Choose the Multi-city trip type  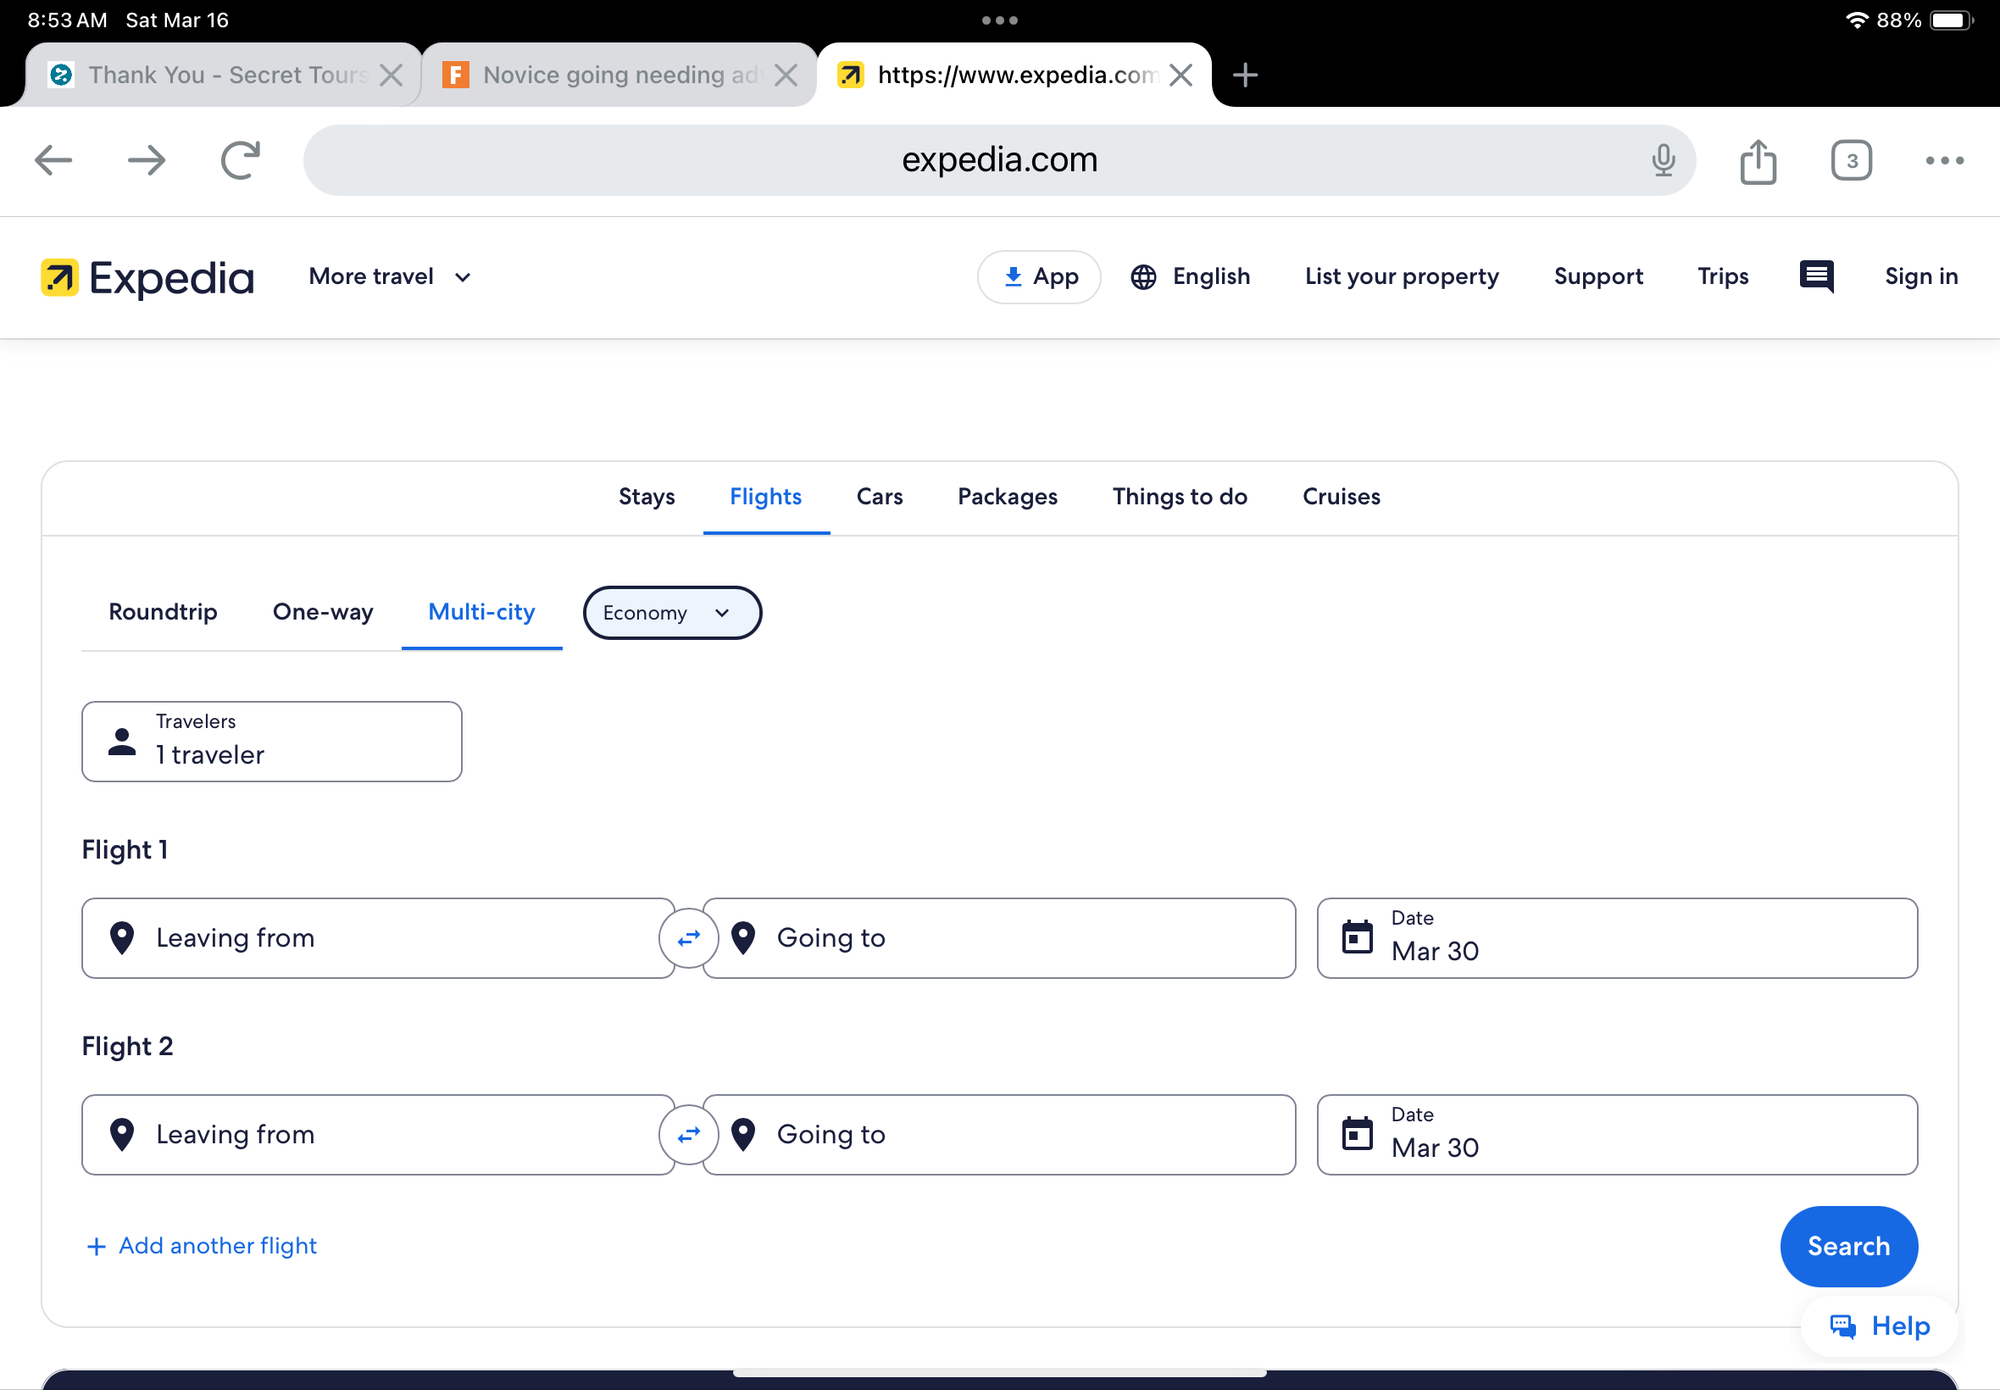[481, 612]
